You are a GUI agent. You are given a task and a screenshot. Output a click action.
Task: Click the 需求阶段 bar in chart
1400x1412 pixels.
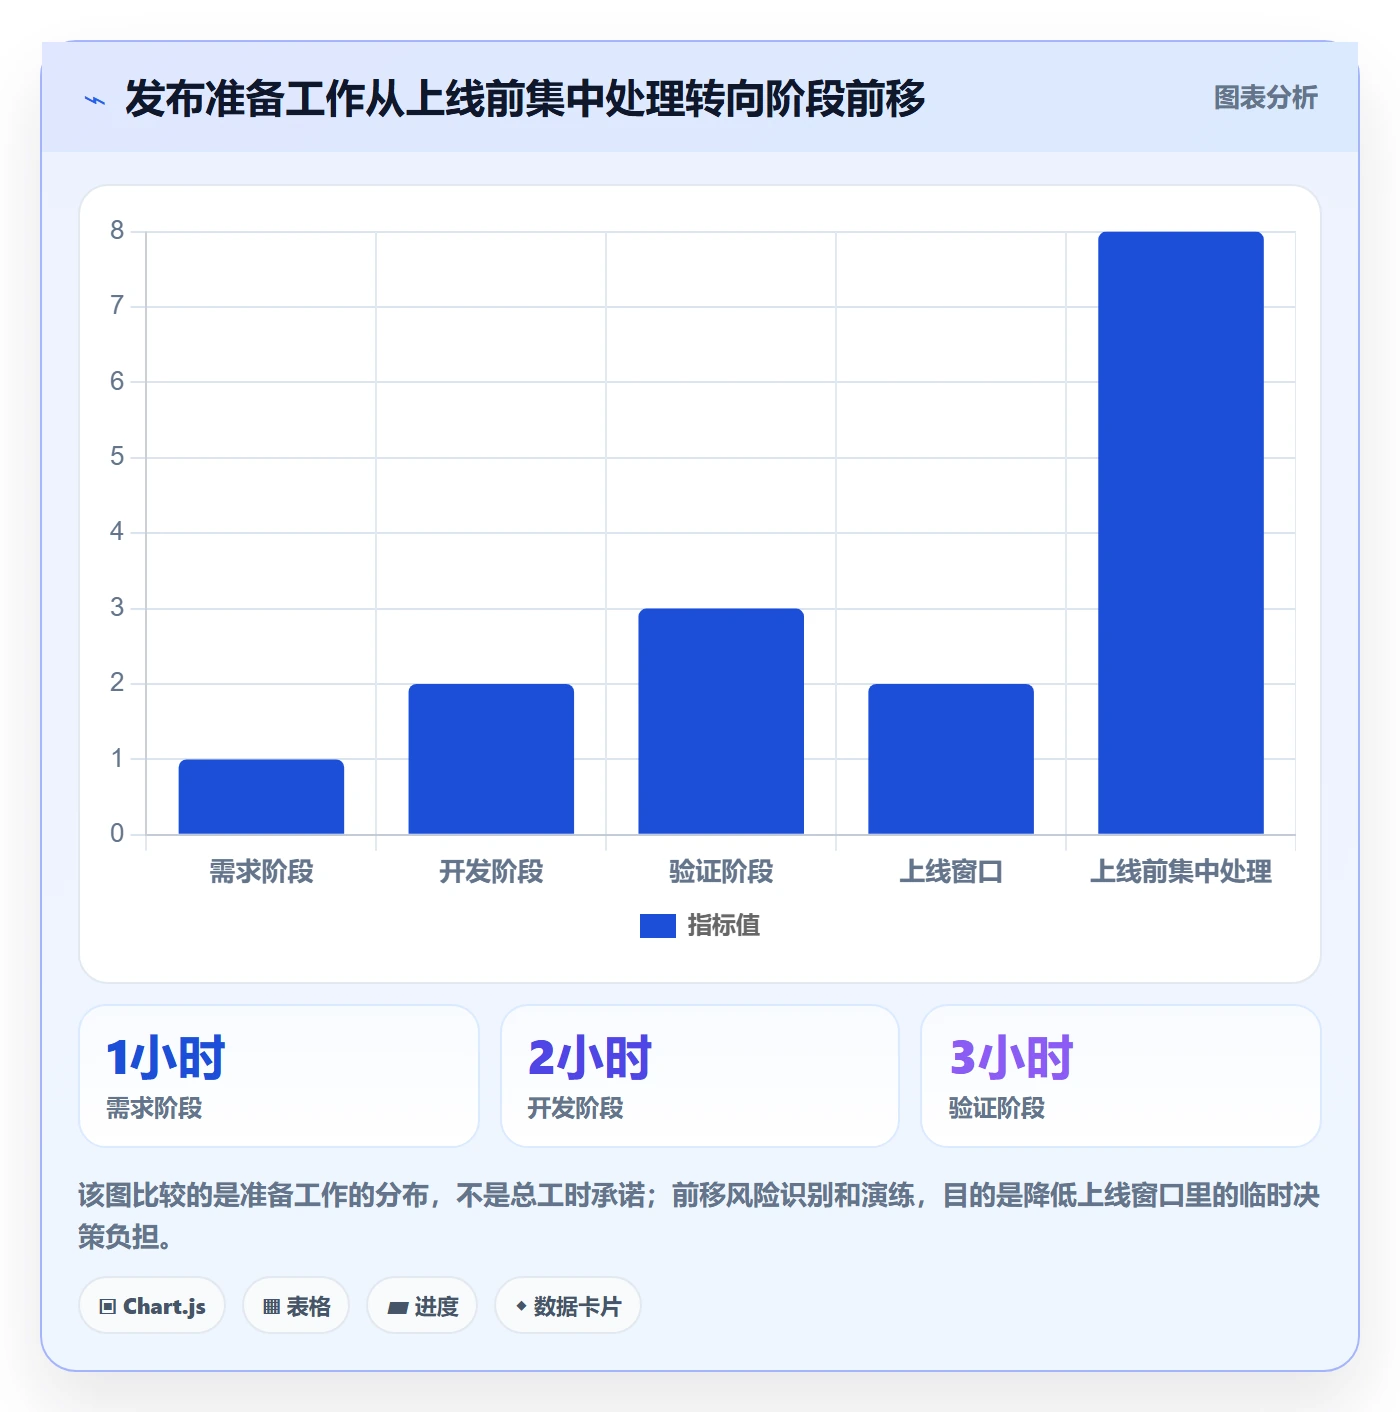tap(261, 796)
